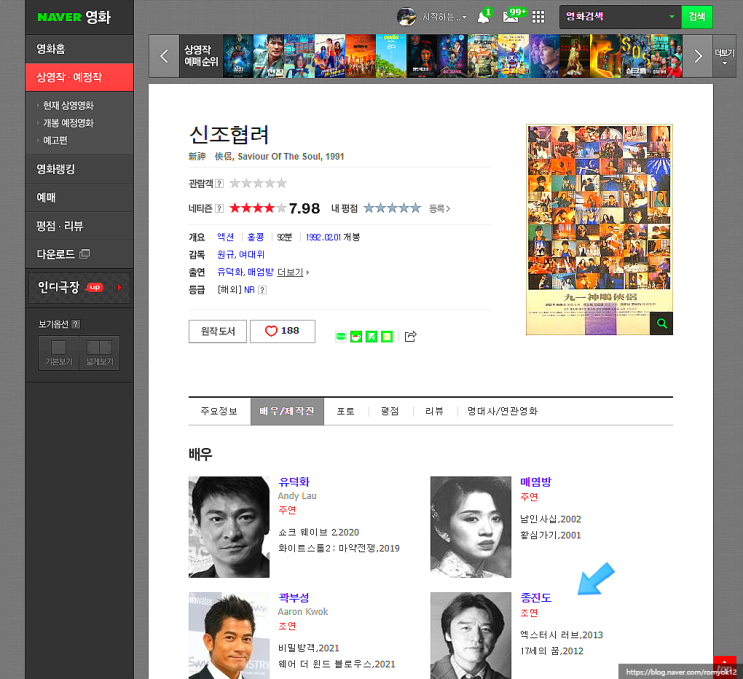743x679 pixels.
Task: Switch to the 평점 tab
Action: [390, 411]
